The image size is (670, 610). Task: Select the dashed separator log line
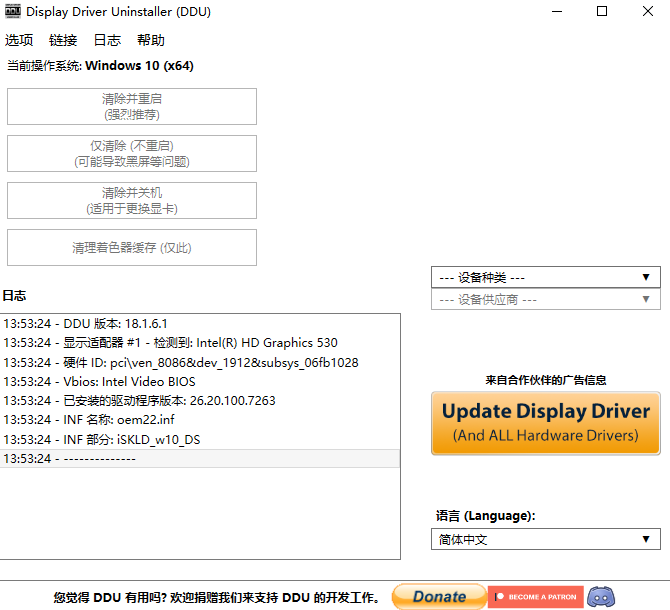(200, 458)
